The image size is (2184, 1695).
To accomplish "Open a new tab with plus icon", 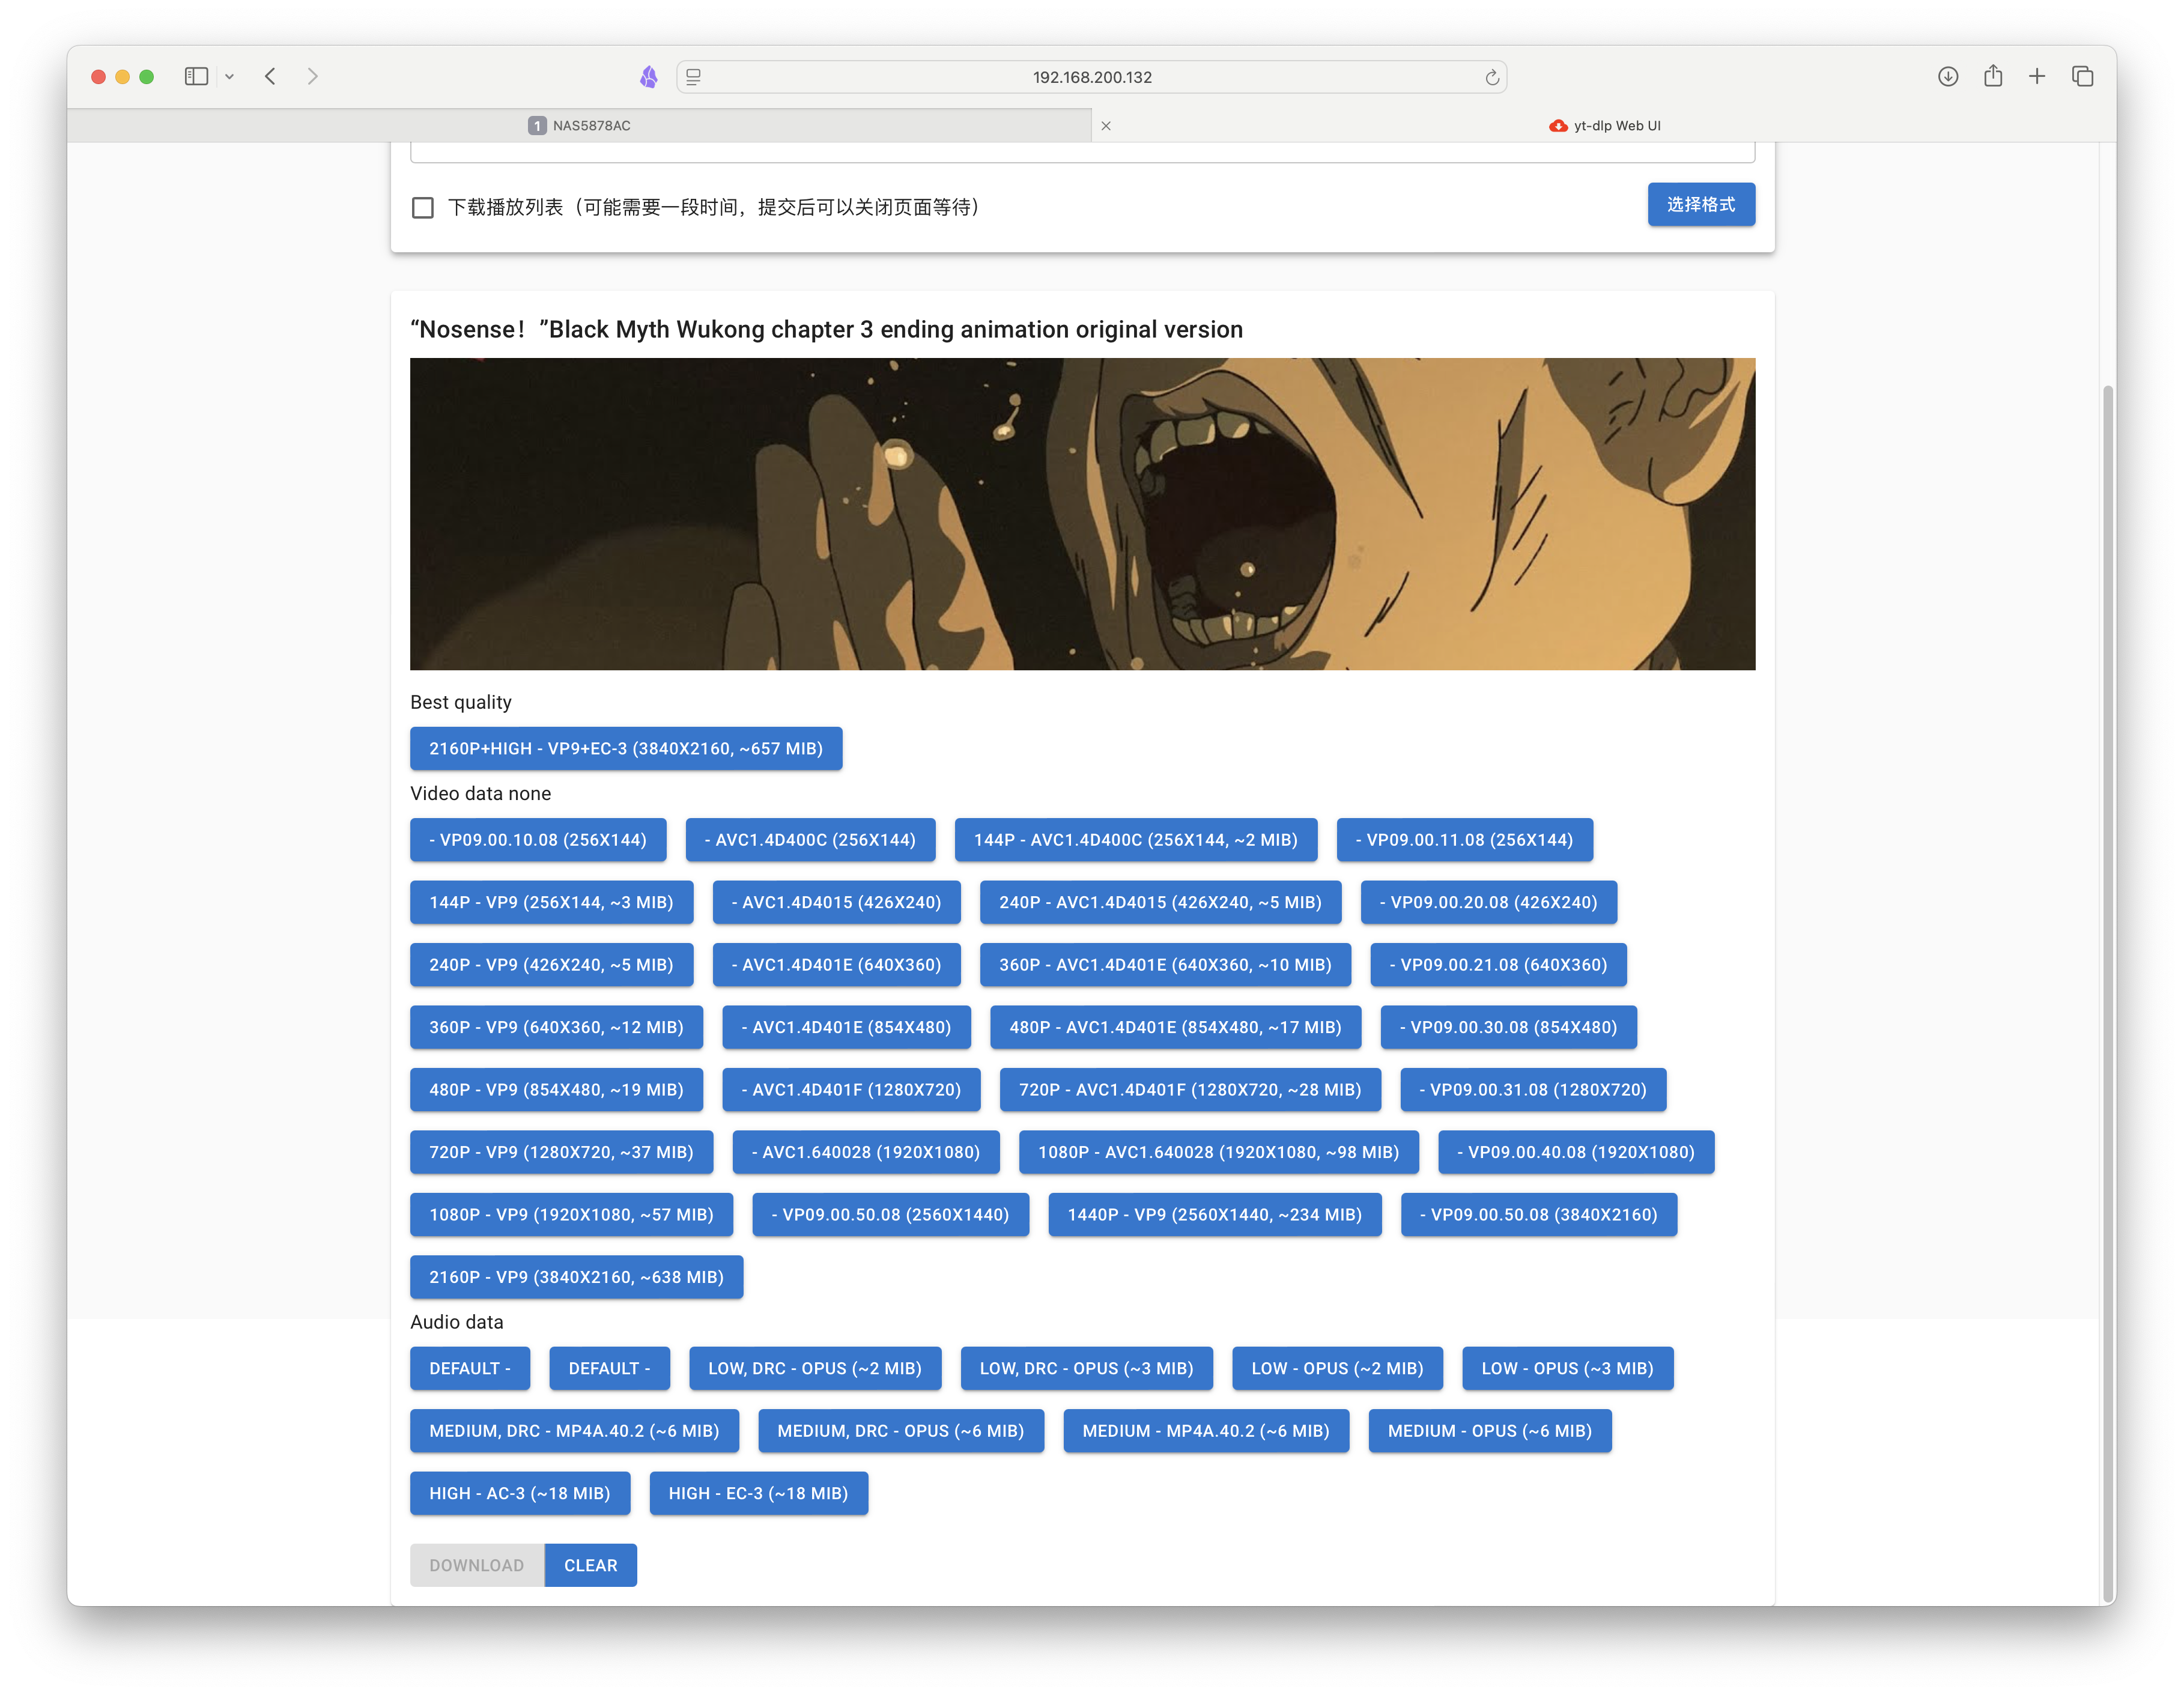I will [x=2037, y=77].
